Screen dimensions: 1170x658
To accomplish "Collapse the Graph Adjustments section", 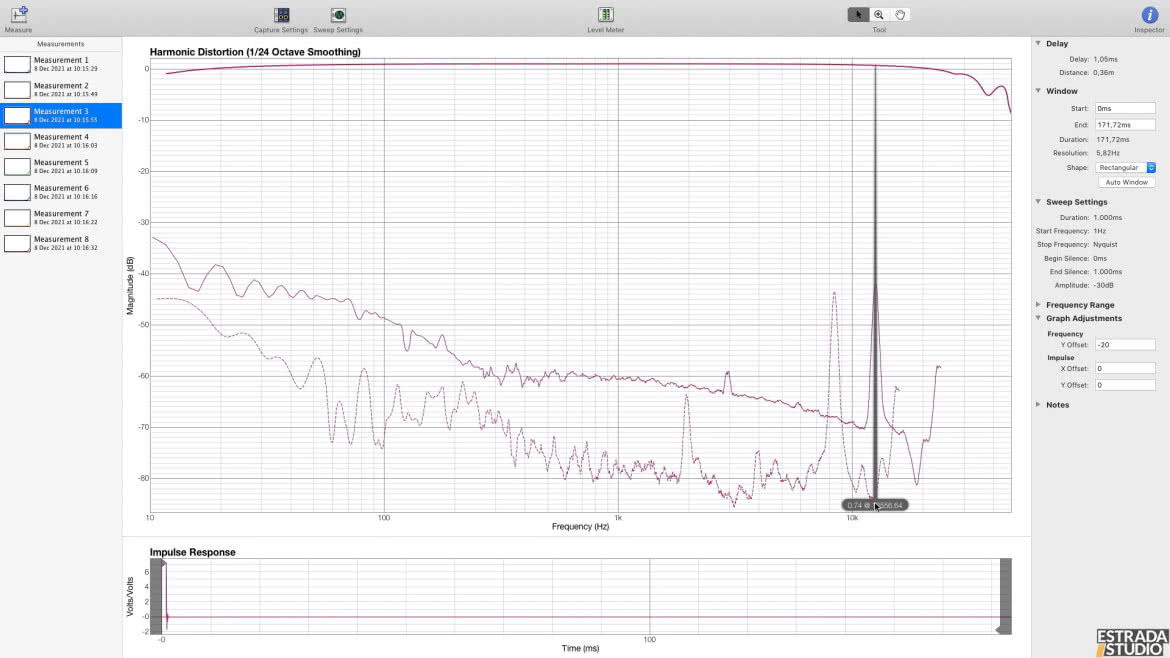I will (x=1038, y=318).
